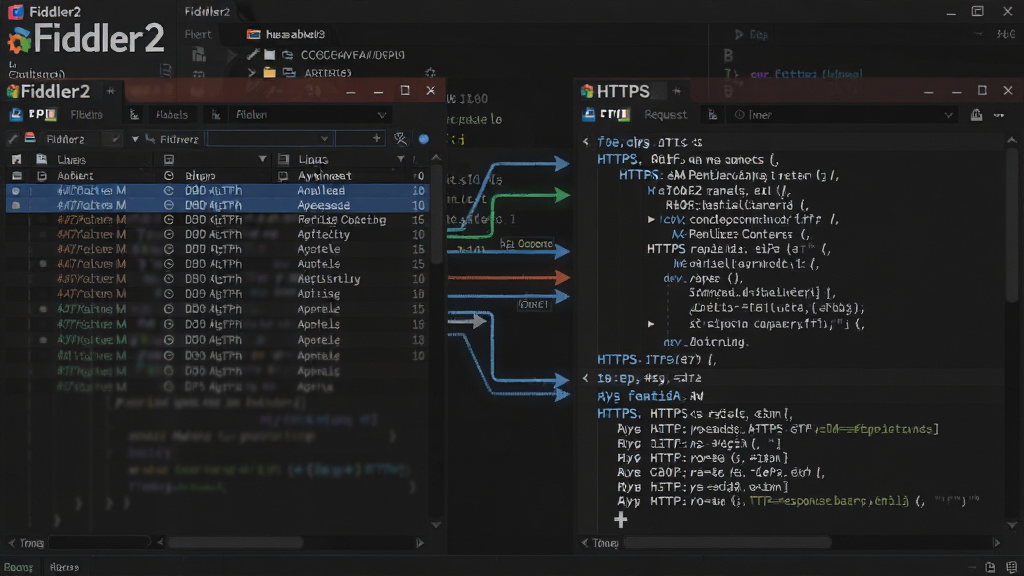
Task: Click the icon just left of the HTTPS three-dots button
Action: (x=976, y=115)
